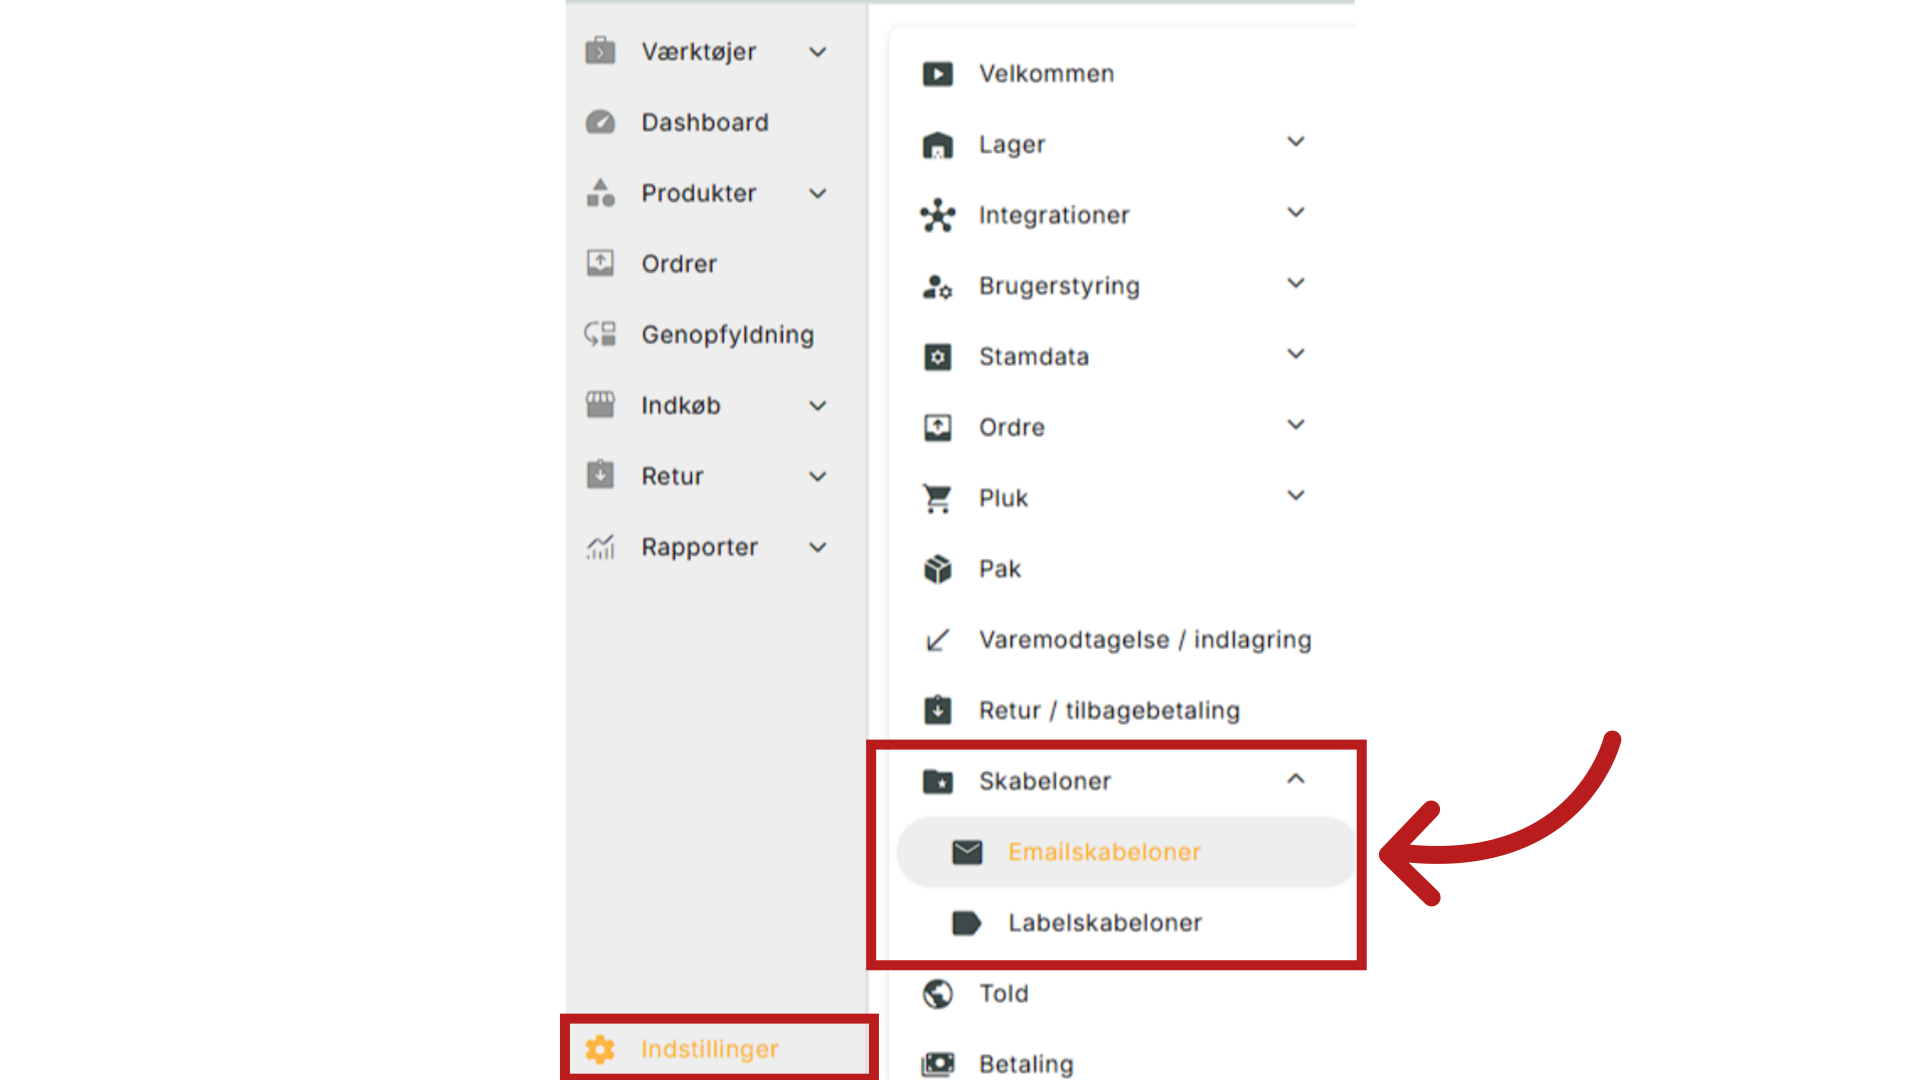This screenshot has width=1920, height=1080.
Task: Collapse the Skabeloner section chevron
Action: point(1296,779)
